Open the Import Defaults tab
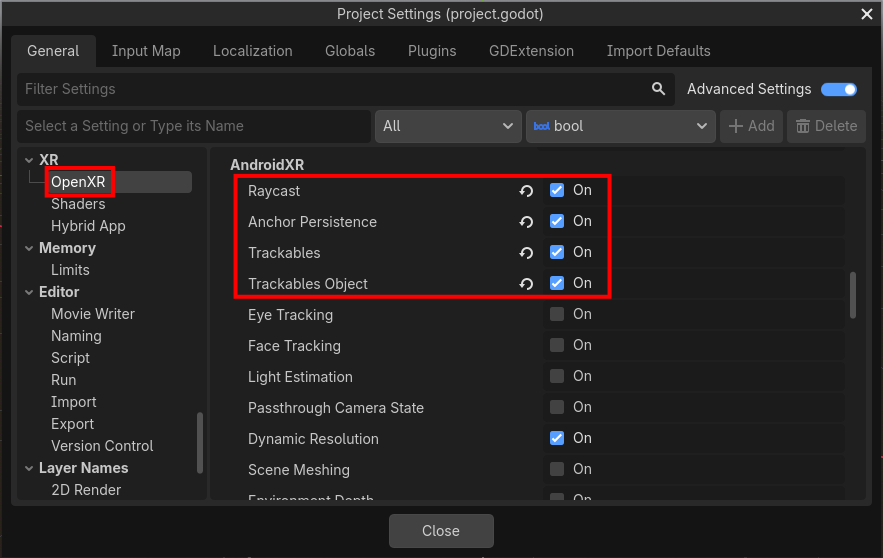Viewport: 883px width, 558px height. [658, 51]
